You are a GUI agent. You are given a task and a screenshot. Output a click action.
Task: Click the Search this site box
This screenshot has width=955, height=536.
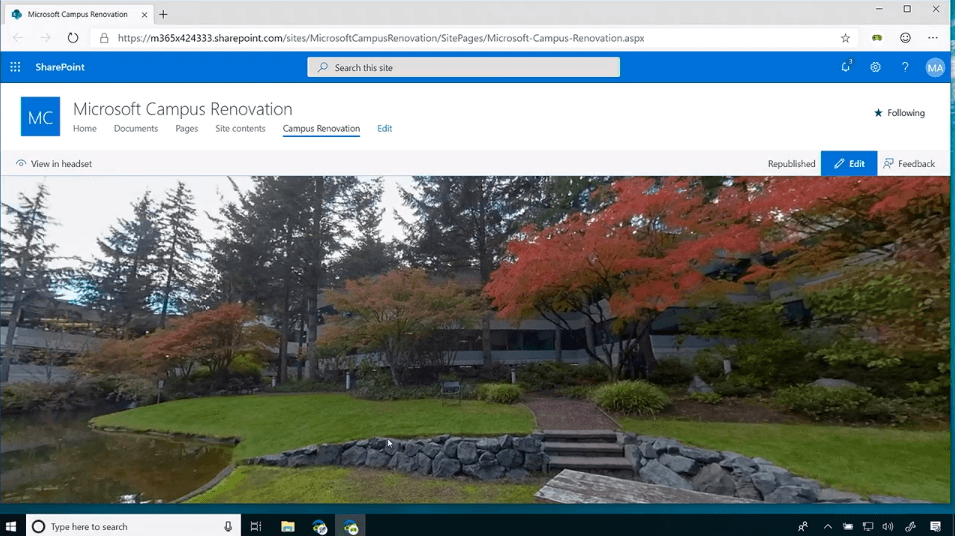coord(463,67)
